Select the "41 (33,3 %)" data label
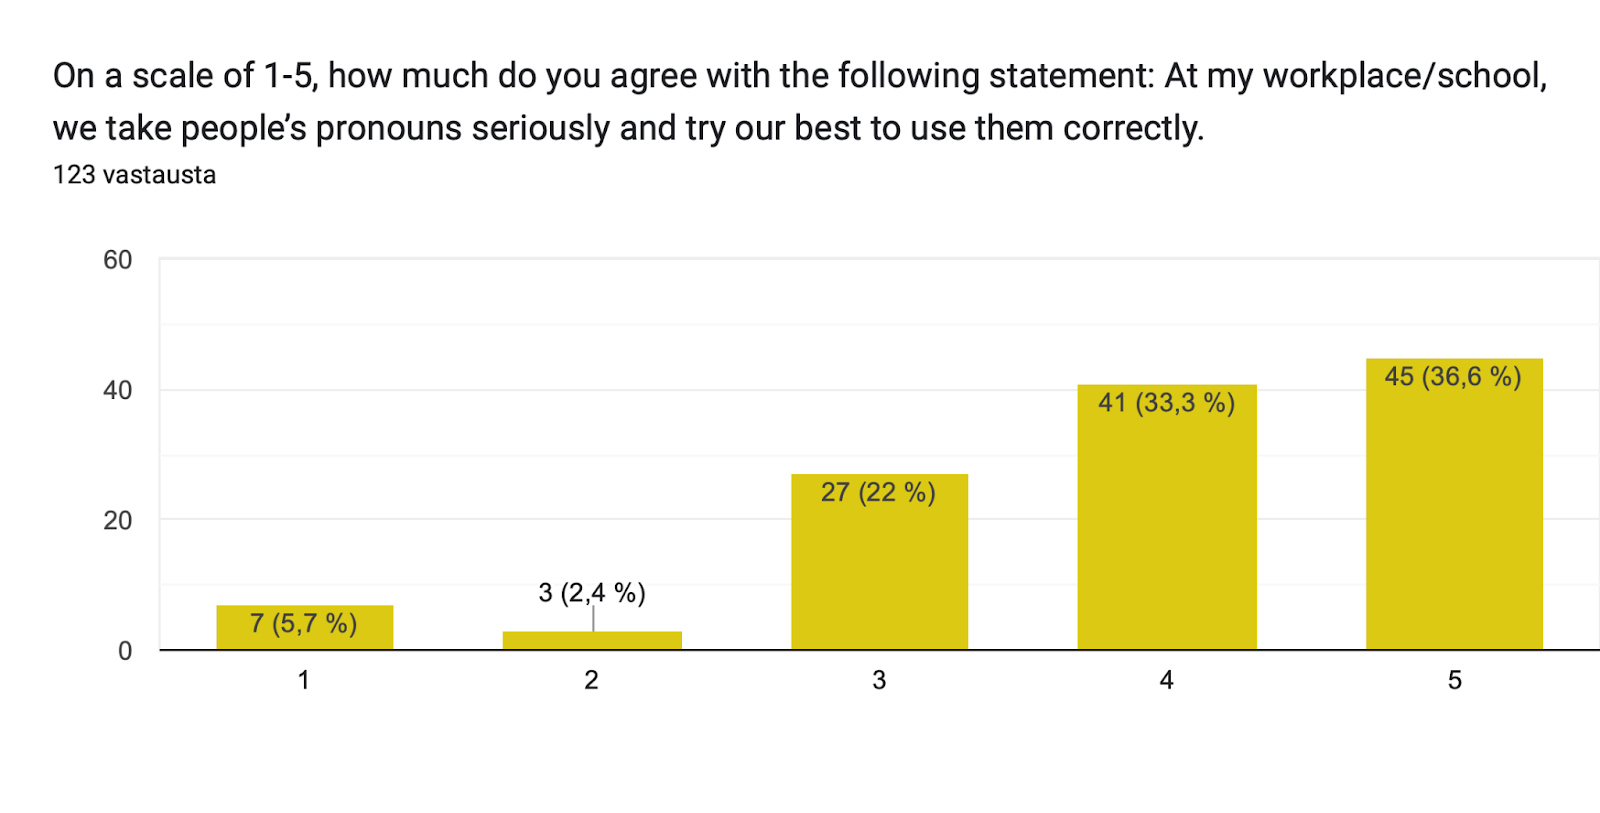 pyautogui.click(x=1166, y=403)
